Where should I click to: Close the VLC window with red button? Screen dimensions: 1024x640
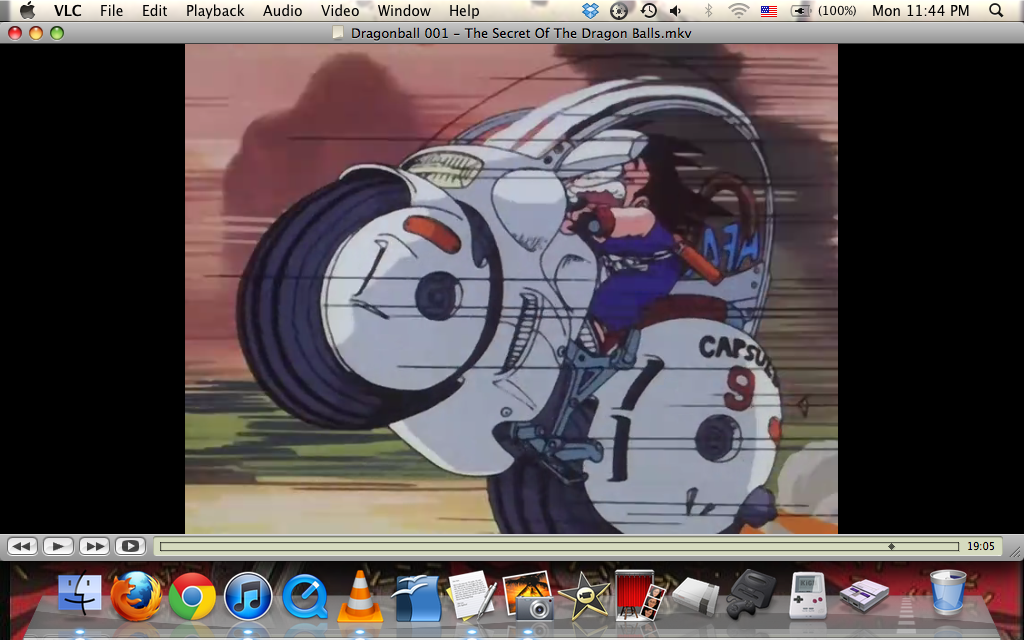[x=14, y=33]
